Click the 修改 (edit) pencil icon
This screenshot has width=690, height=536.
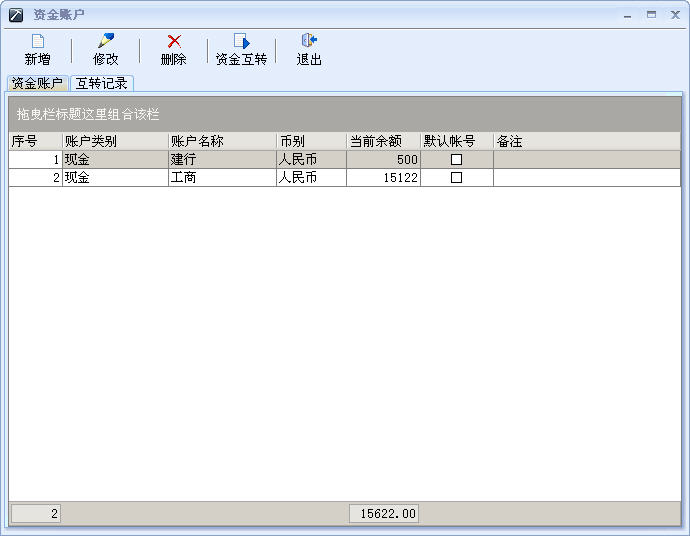tap(106, 40)
